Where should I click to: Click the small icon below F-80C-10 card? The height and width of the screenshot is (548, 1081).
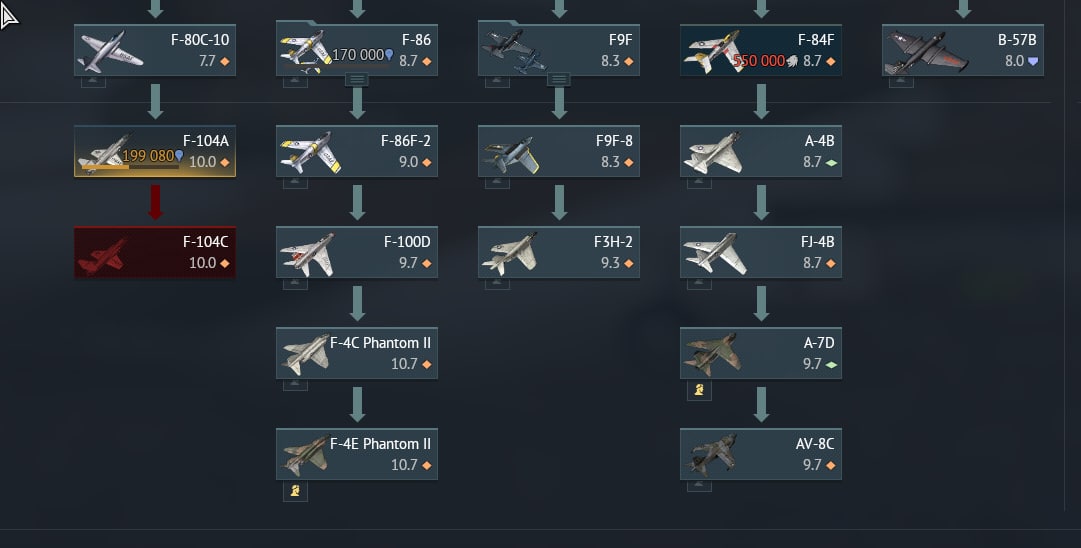pyautogui.click(x=93, y=82)
